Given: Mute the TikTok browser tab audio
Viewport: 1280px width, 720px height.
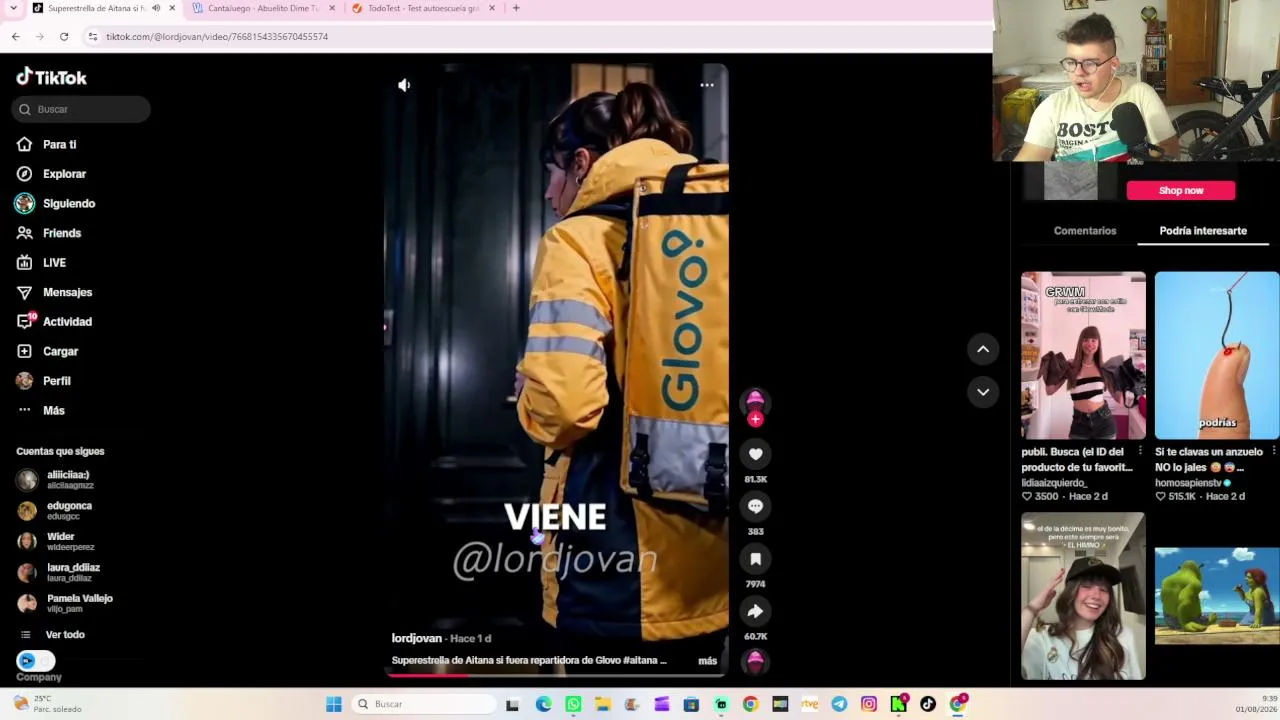Looking at the screenshot, I should pyautogui.click(x=156, y=8).
